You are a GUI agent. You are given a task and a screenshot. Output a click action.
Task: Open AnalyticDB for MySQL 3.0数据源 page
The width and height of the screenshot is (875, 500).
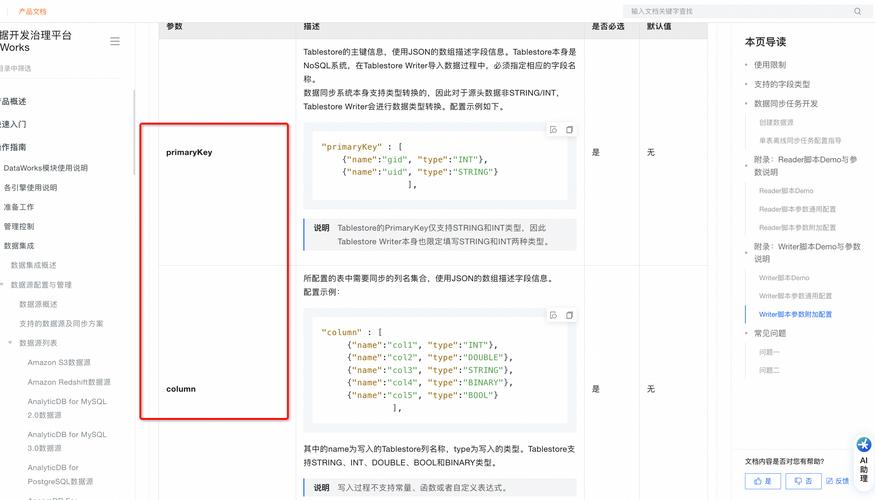[67, 441]
